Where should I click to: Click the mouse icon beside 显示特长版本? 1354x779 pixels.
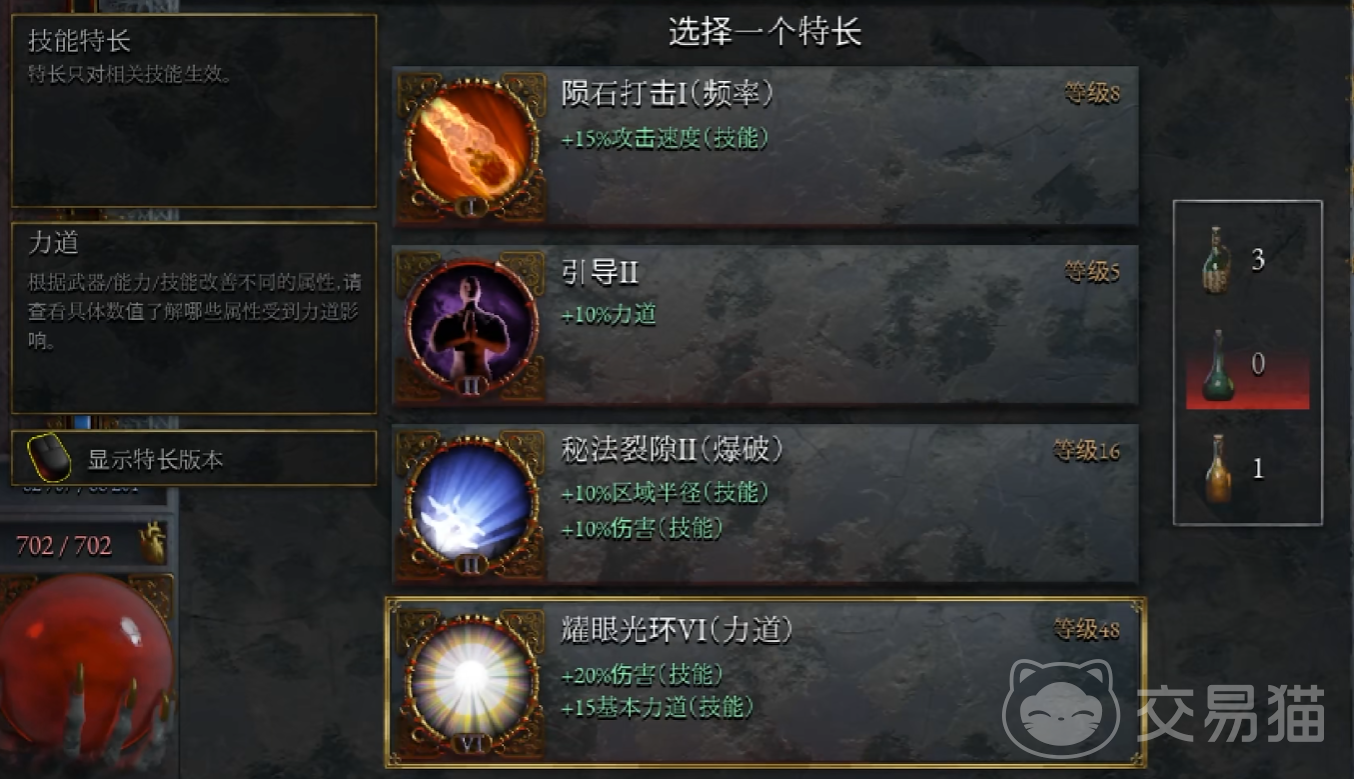[49, 459]
